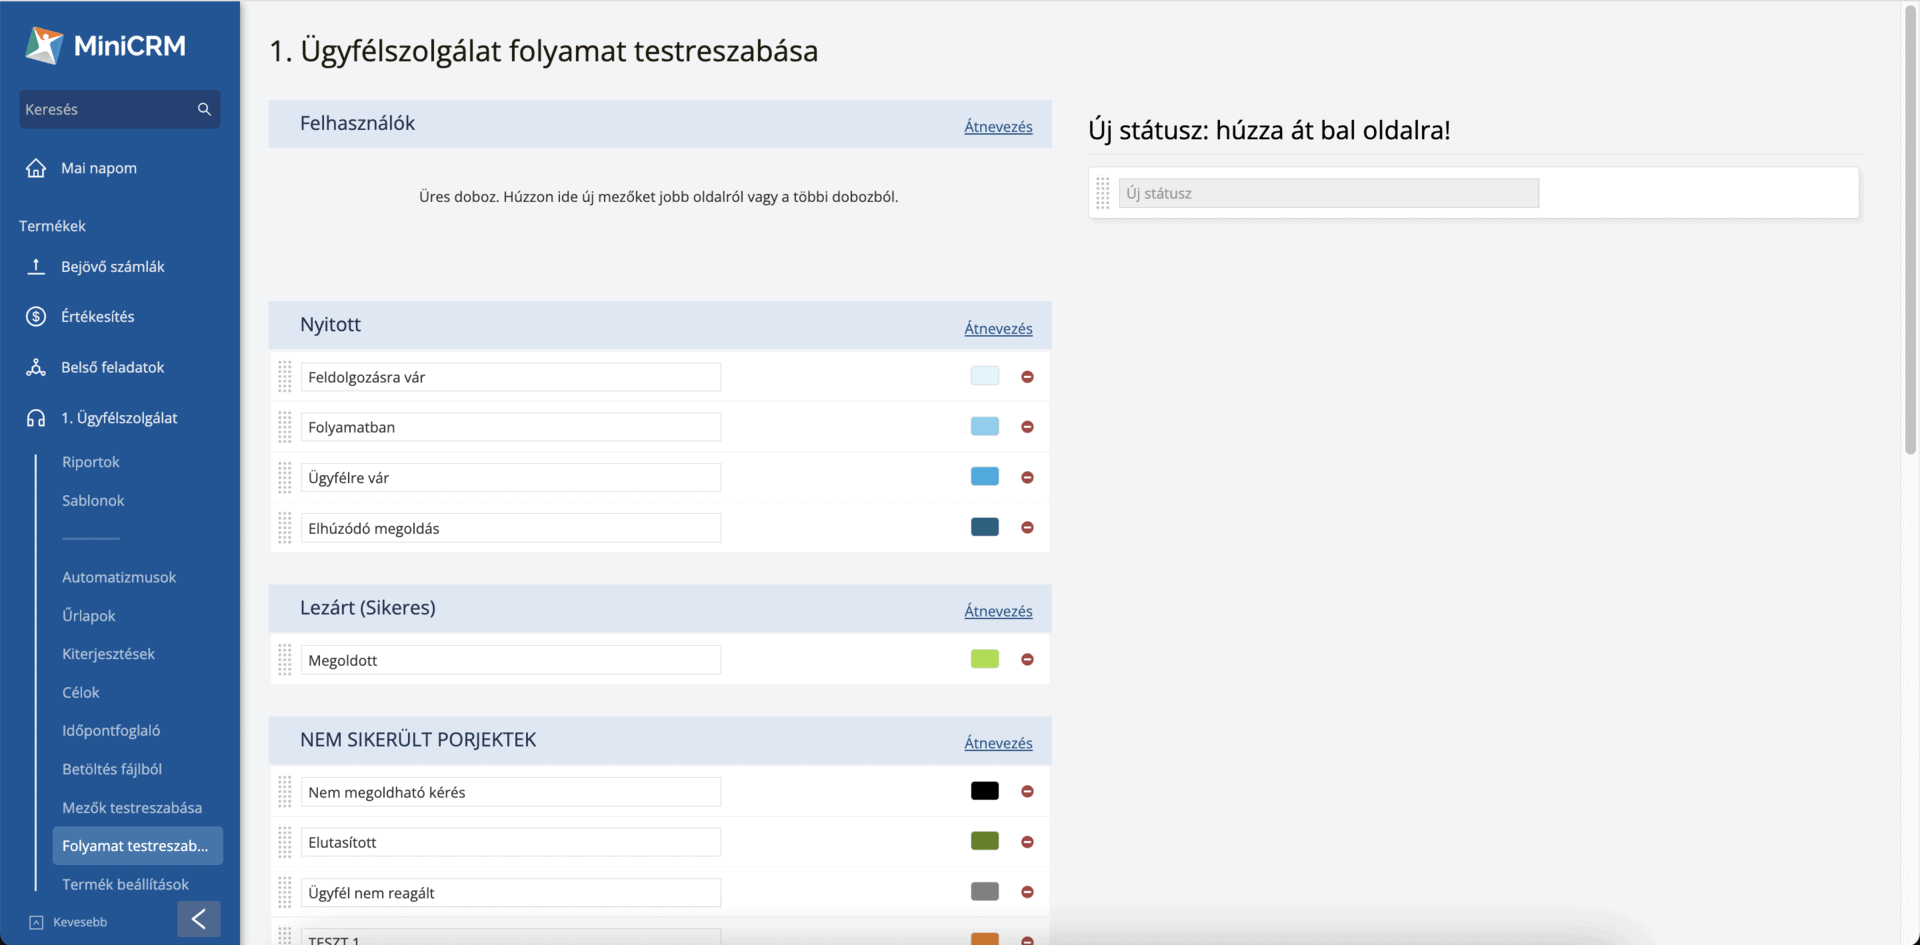Screen dimensions: 1920x945
Task: Remove the Feldolgozásra vár status
Action: [1027, 377]
